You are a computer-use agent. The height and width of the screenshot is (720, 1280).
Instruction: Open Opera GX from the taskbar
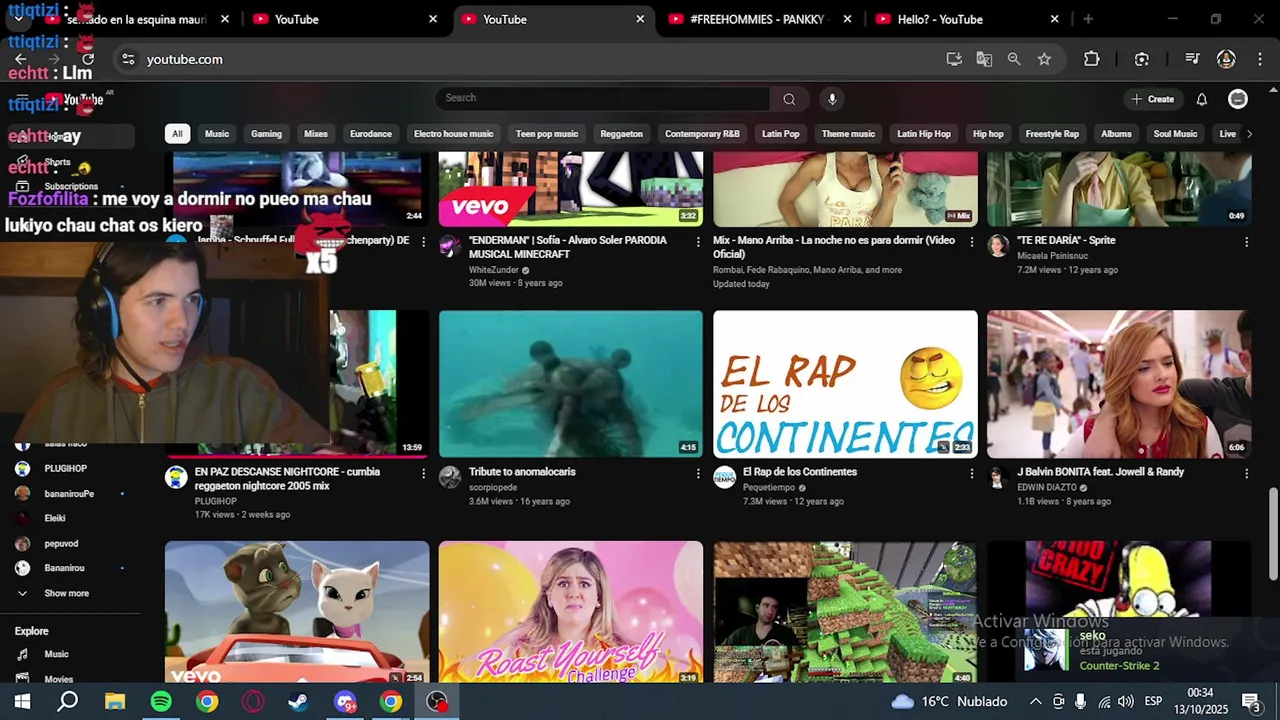253,702
